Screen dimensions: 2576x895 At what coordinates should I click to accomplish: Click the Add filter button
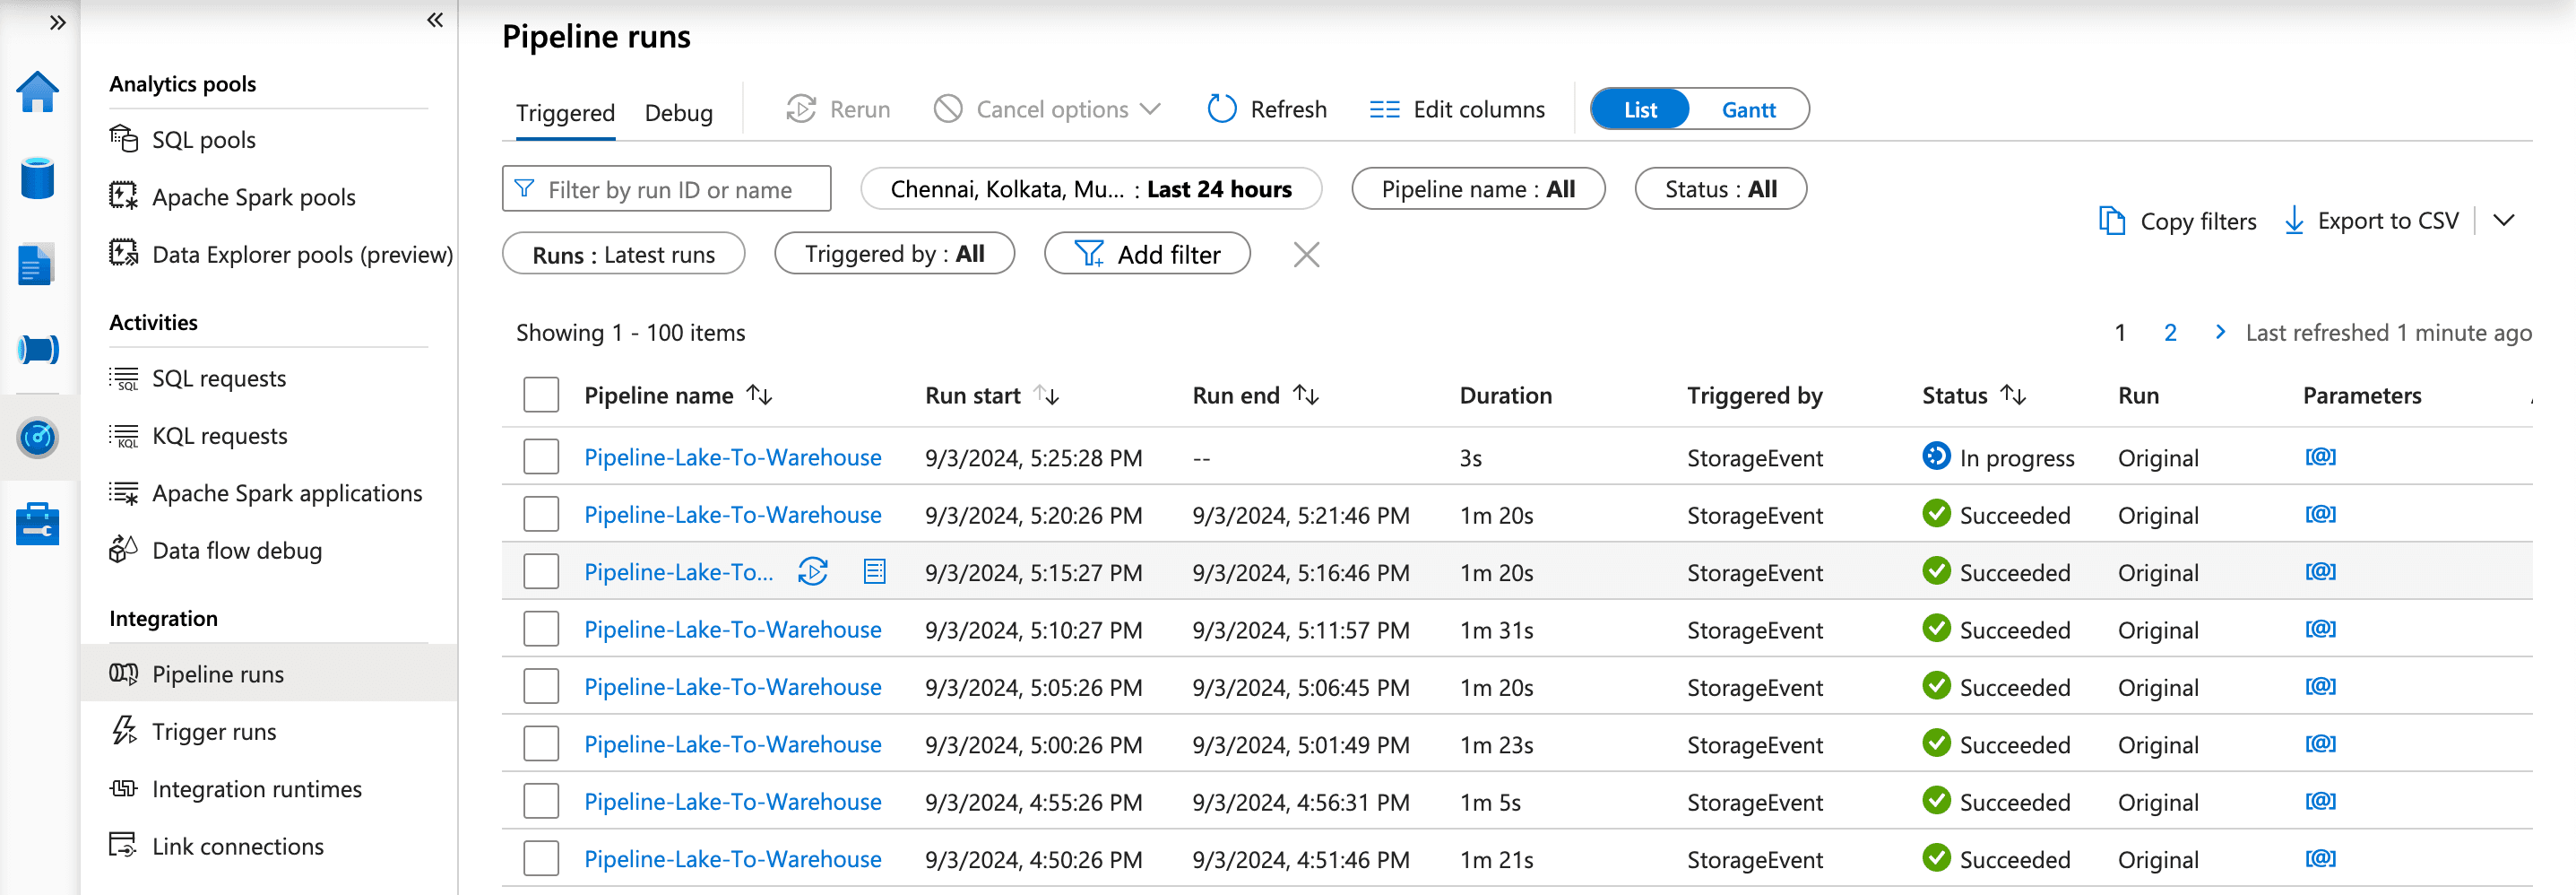1147,254
